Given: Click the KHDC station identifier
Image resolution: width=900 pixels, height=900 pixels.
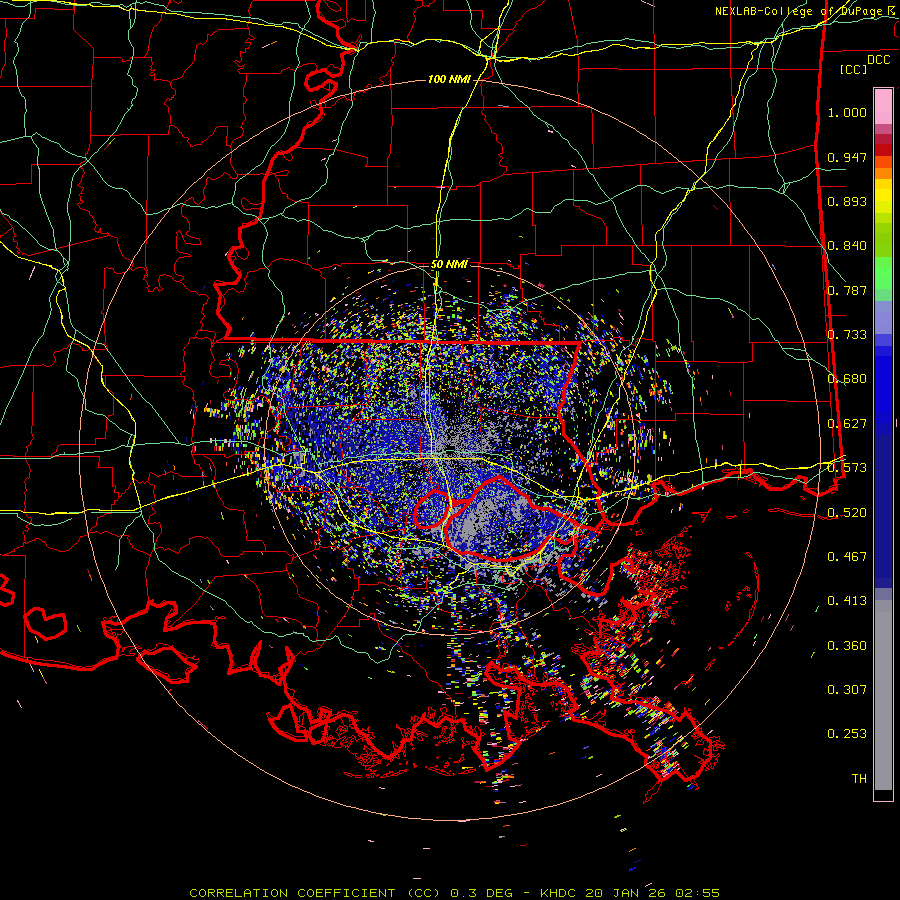Looking at the screenshot, I should tap(559, 893).
